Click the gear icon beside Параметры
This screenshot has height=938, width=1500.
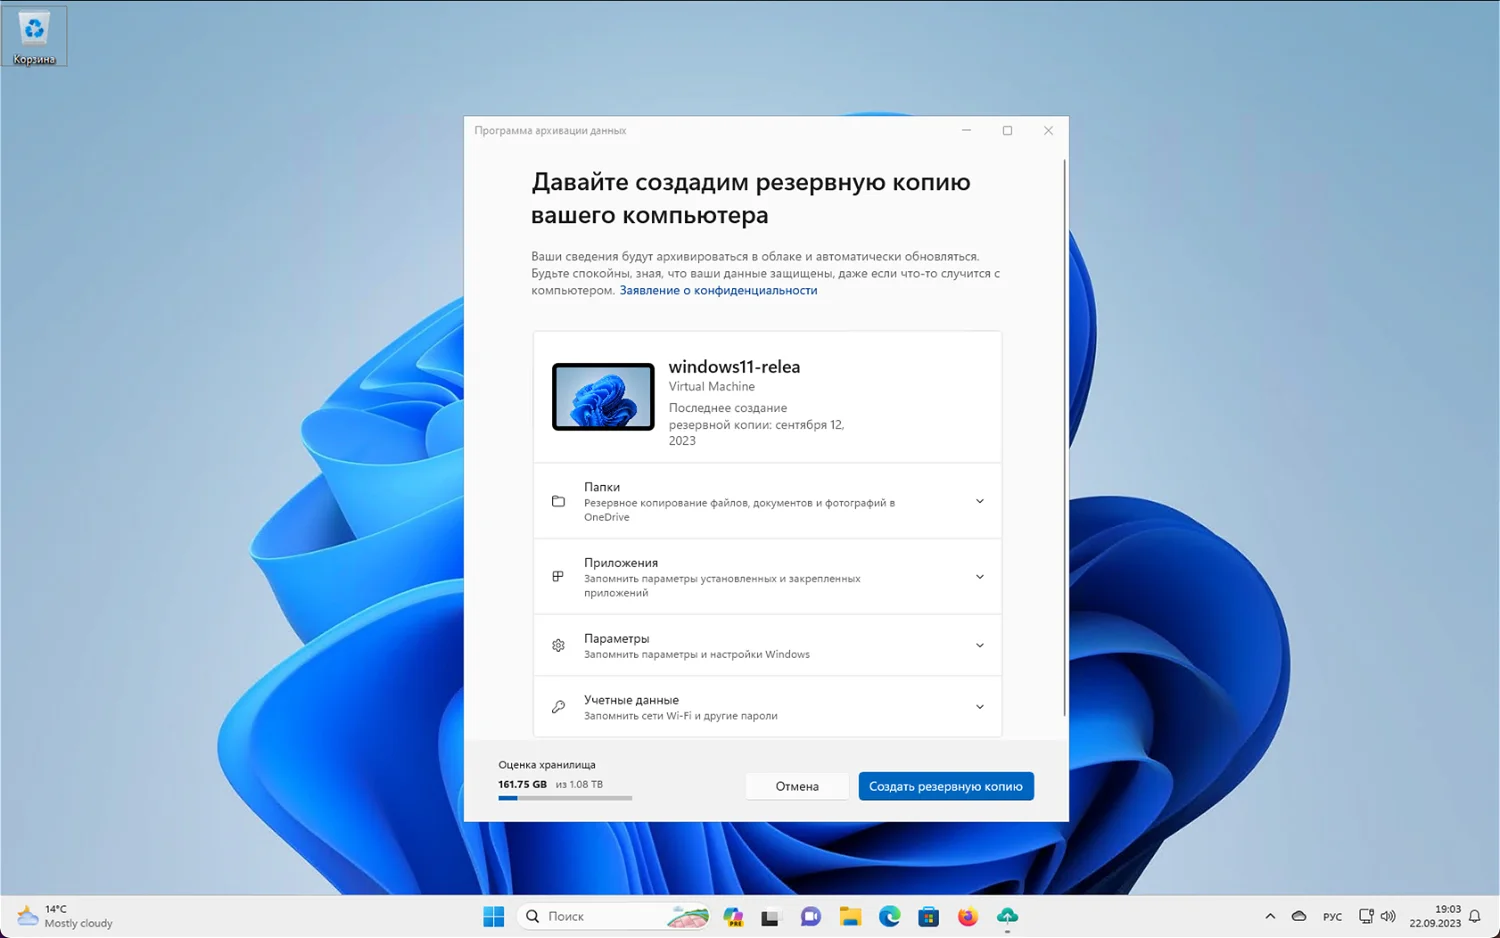pyautogui.click(x=558, y=646)
